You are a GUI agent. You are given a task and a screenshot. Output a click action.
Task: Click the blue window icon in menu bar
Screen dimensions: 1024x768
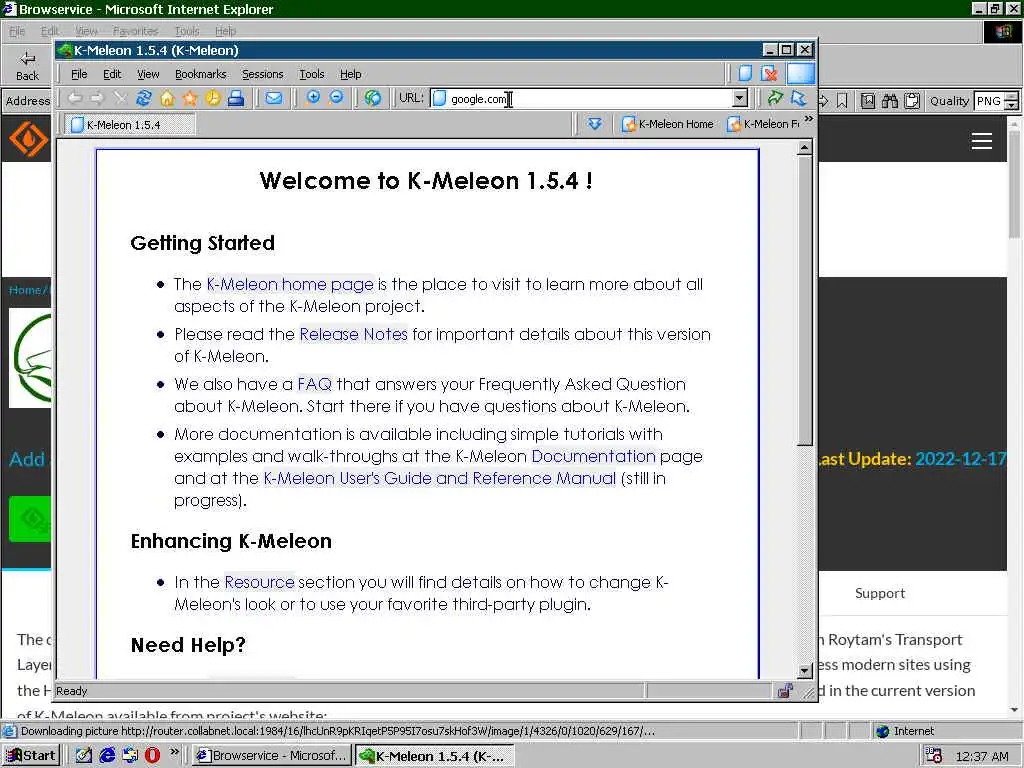click(x=801, y=74)
